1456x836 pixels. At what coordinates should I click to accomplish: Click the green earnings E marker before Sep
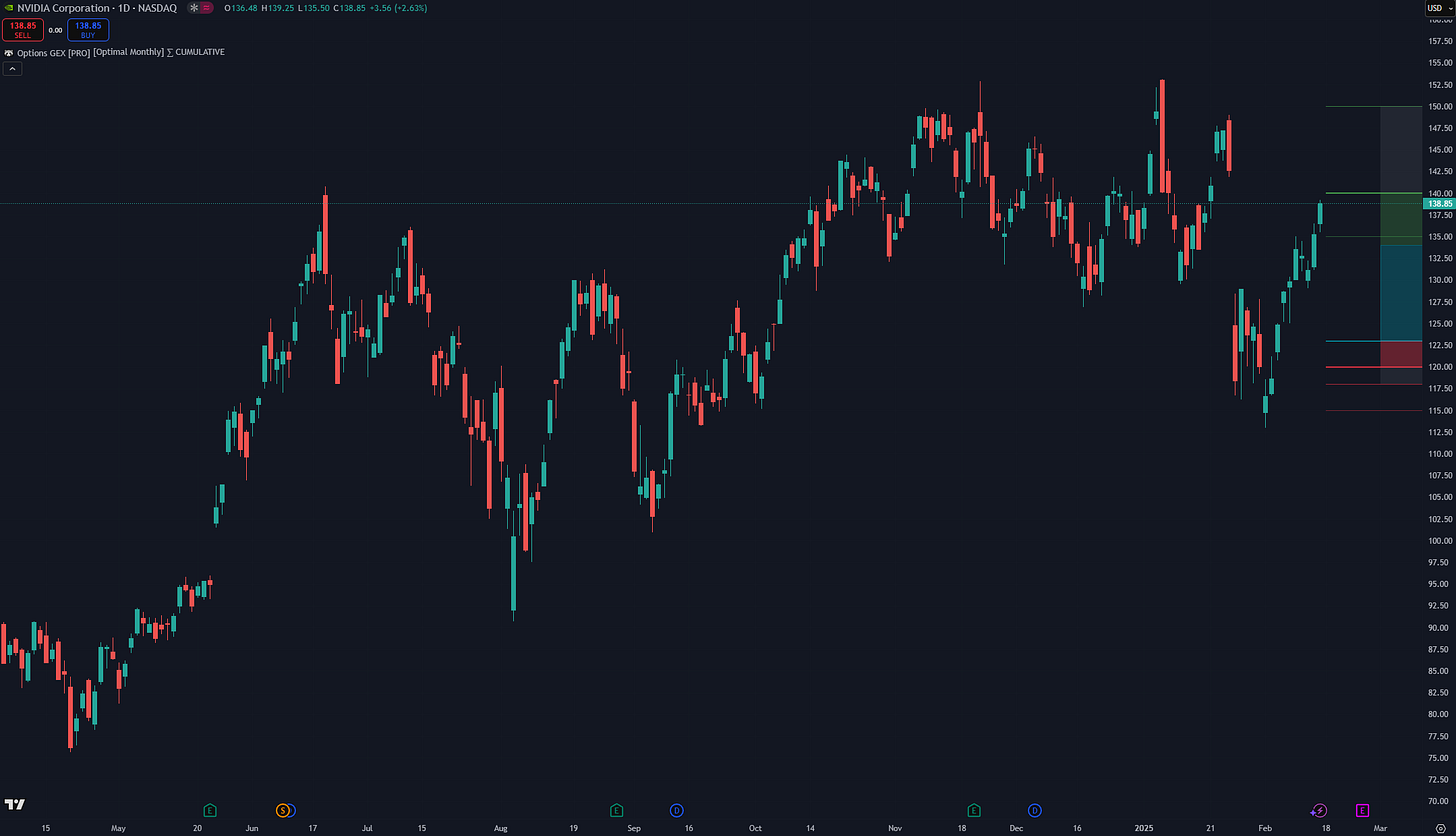coord(616,810)
